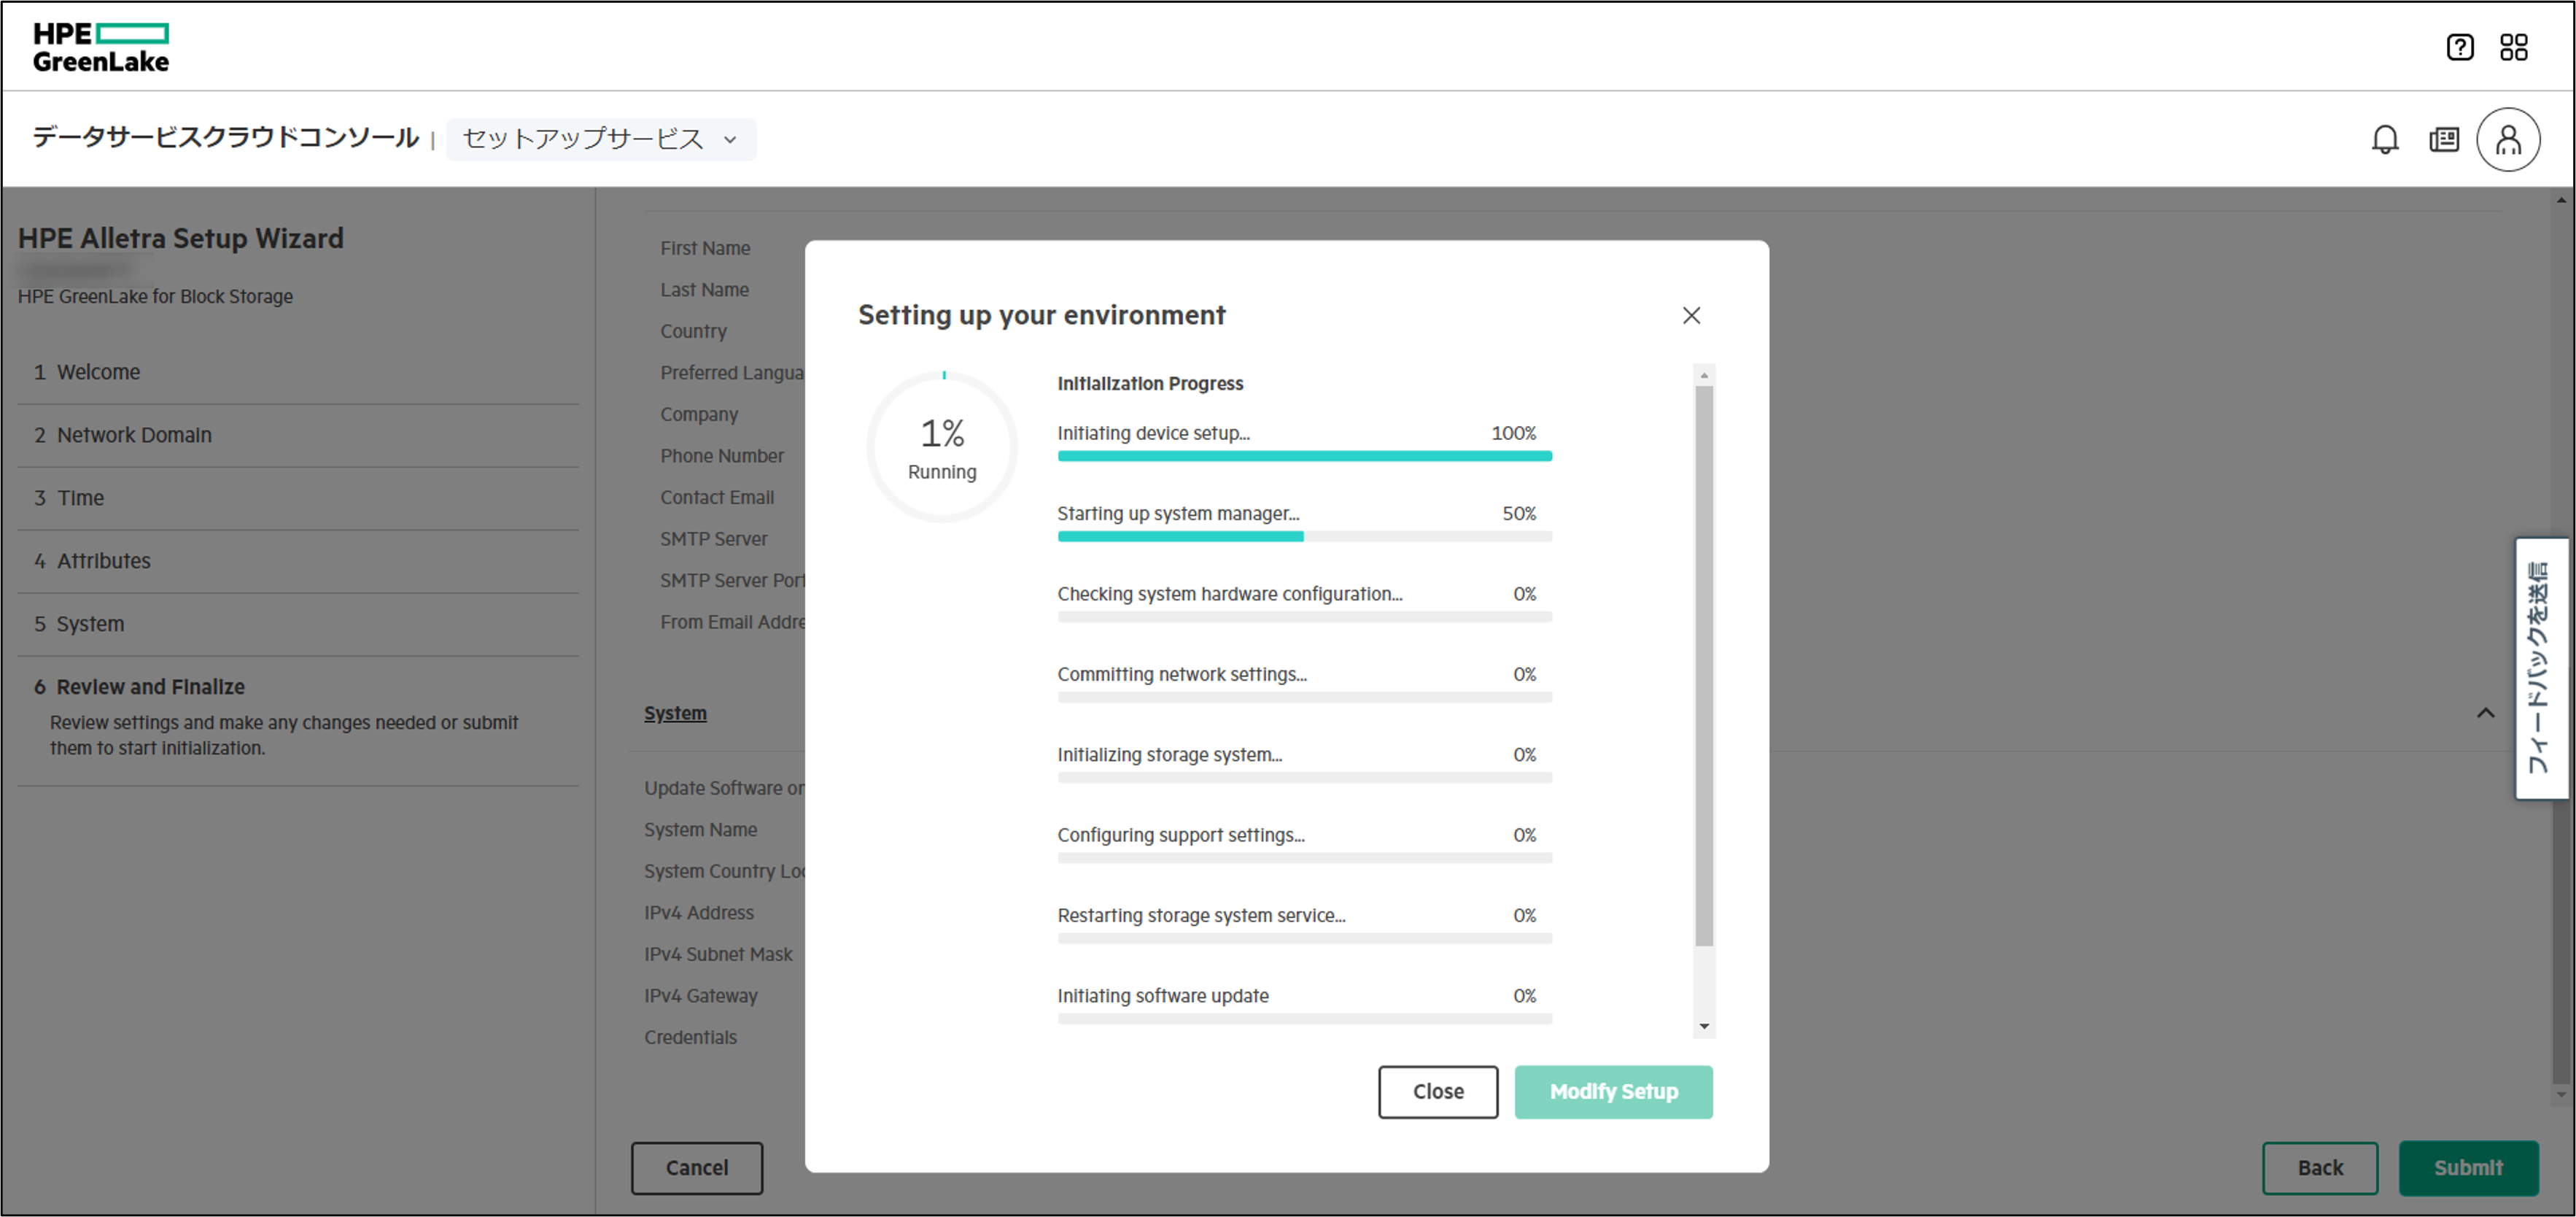Image resolution: width=2576 pixels, height=1217 pixels.
Task: Open the セットアップサービス service dropdown
Action: 600,139
